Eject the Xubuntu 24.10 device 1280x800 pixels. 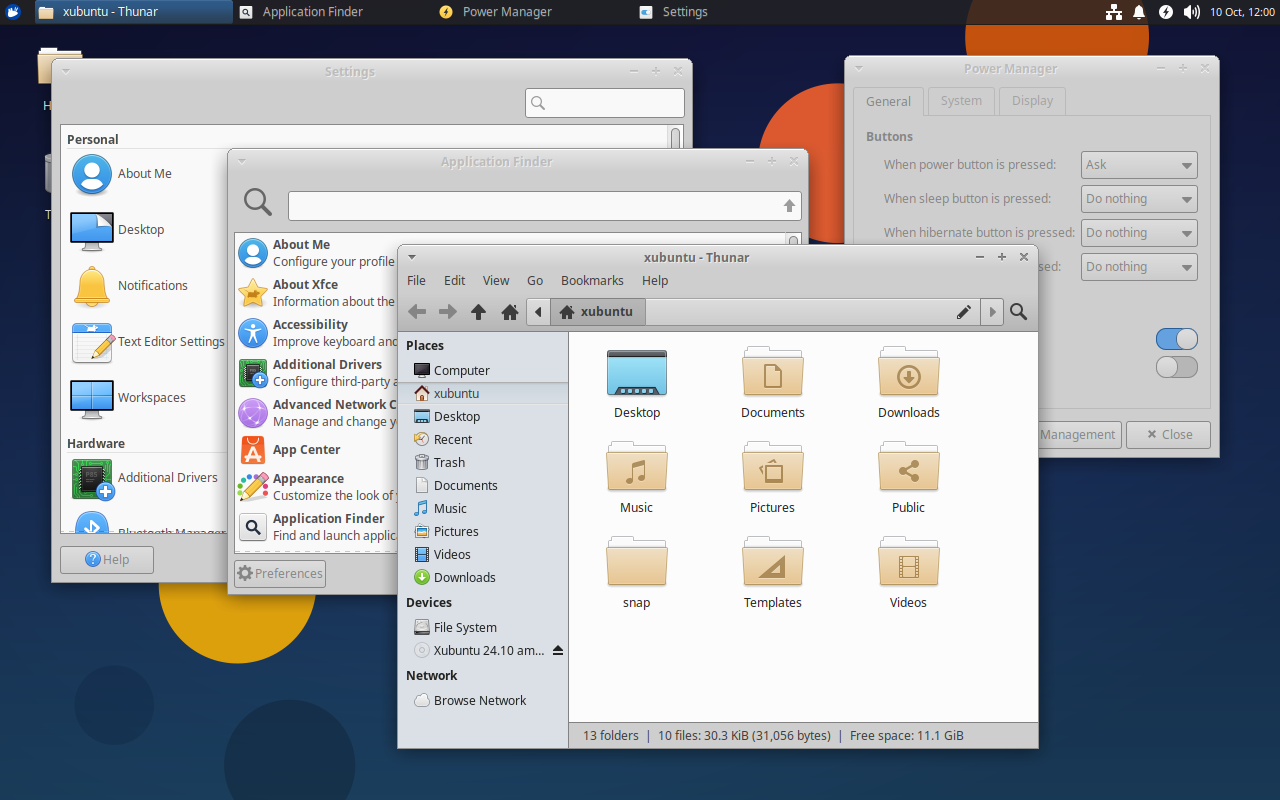tap(558, 650)
